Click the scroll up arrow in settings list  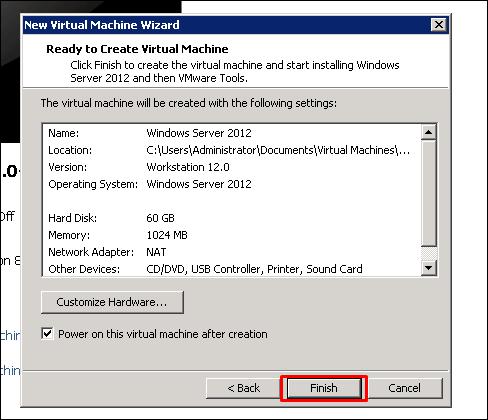pos(429,132)
